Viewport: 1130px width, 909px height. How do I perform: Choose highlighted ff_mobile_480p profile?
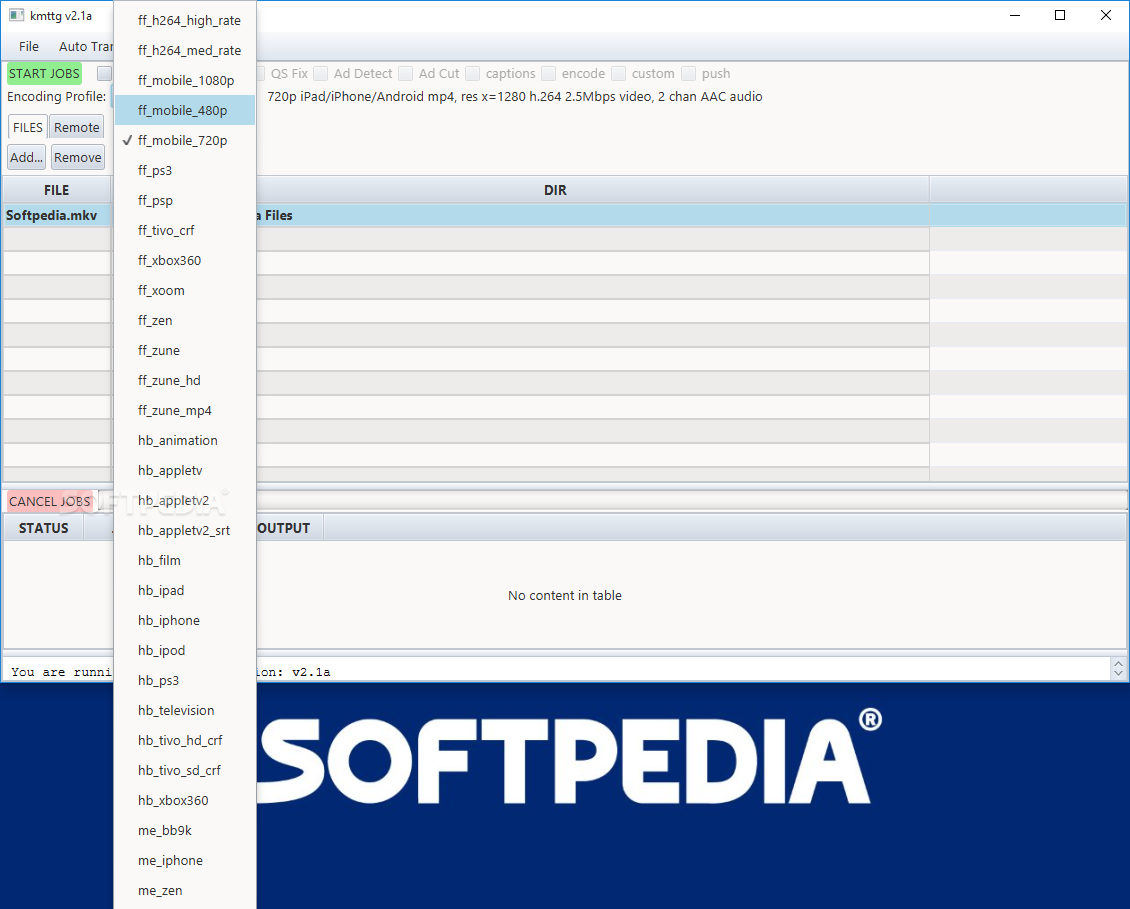pyautogui.click(x=185, y=110)
